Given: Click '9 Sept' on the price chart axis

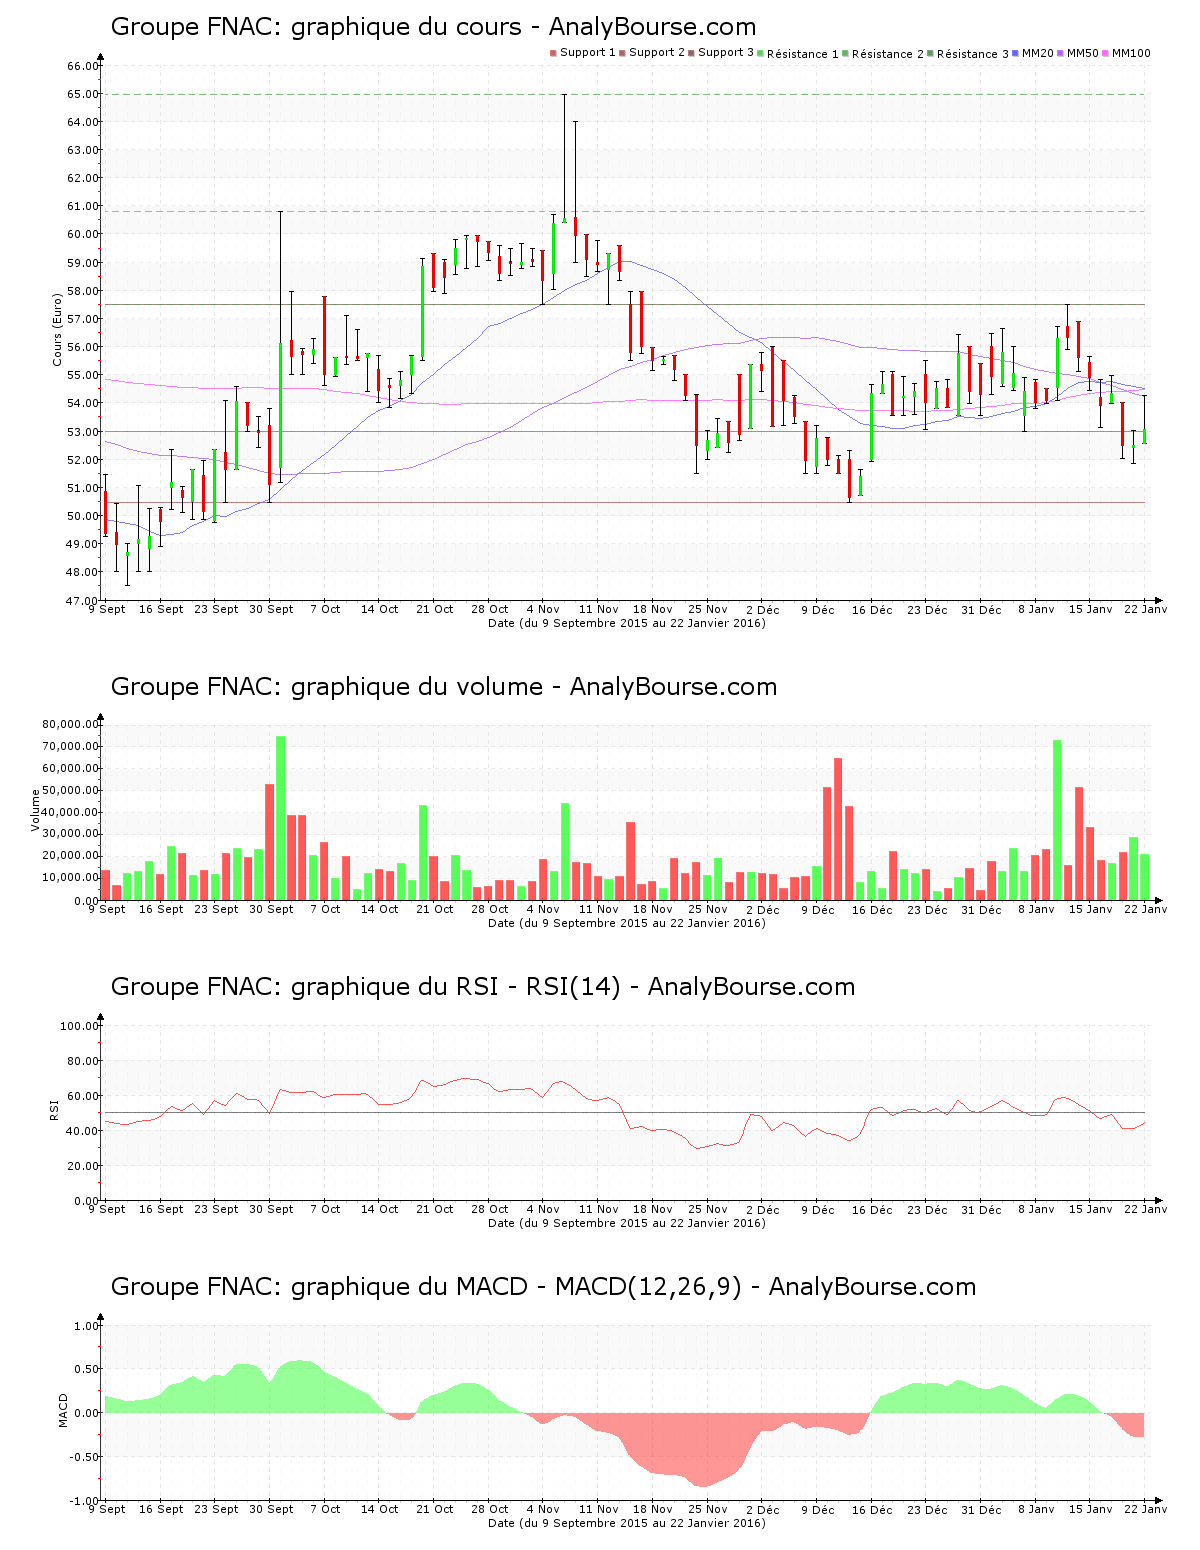Looking at the screenshot, I should tap(107, 609).
